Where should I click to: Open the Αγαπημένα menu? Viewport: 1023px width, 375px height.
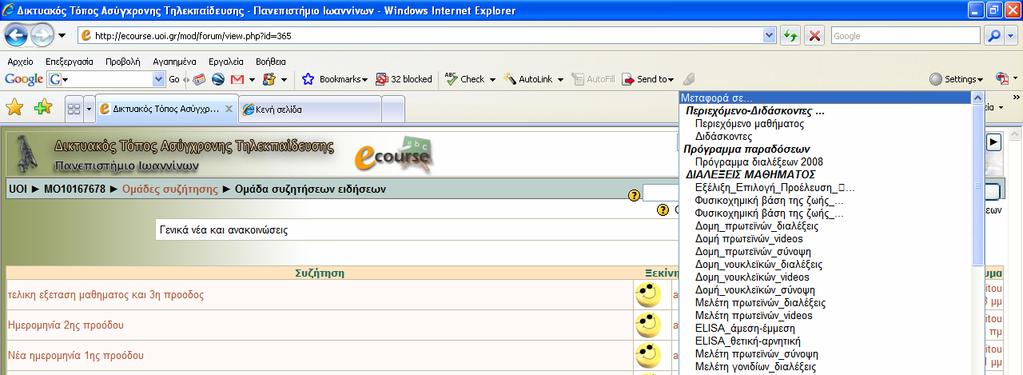click(x=174, y=61)
